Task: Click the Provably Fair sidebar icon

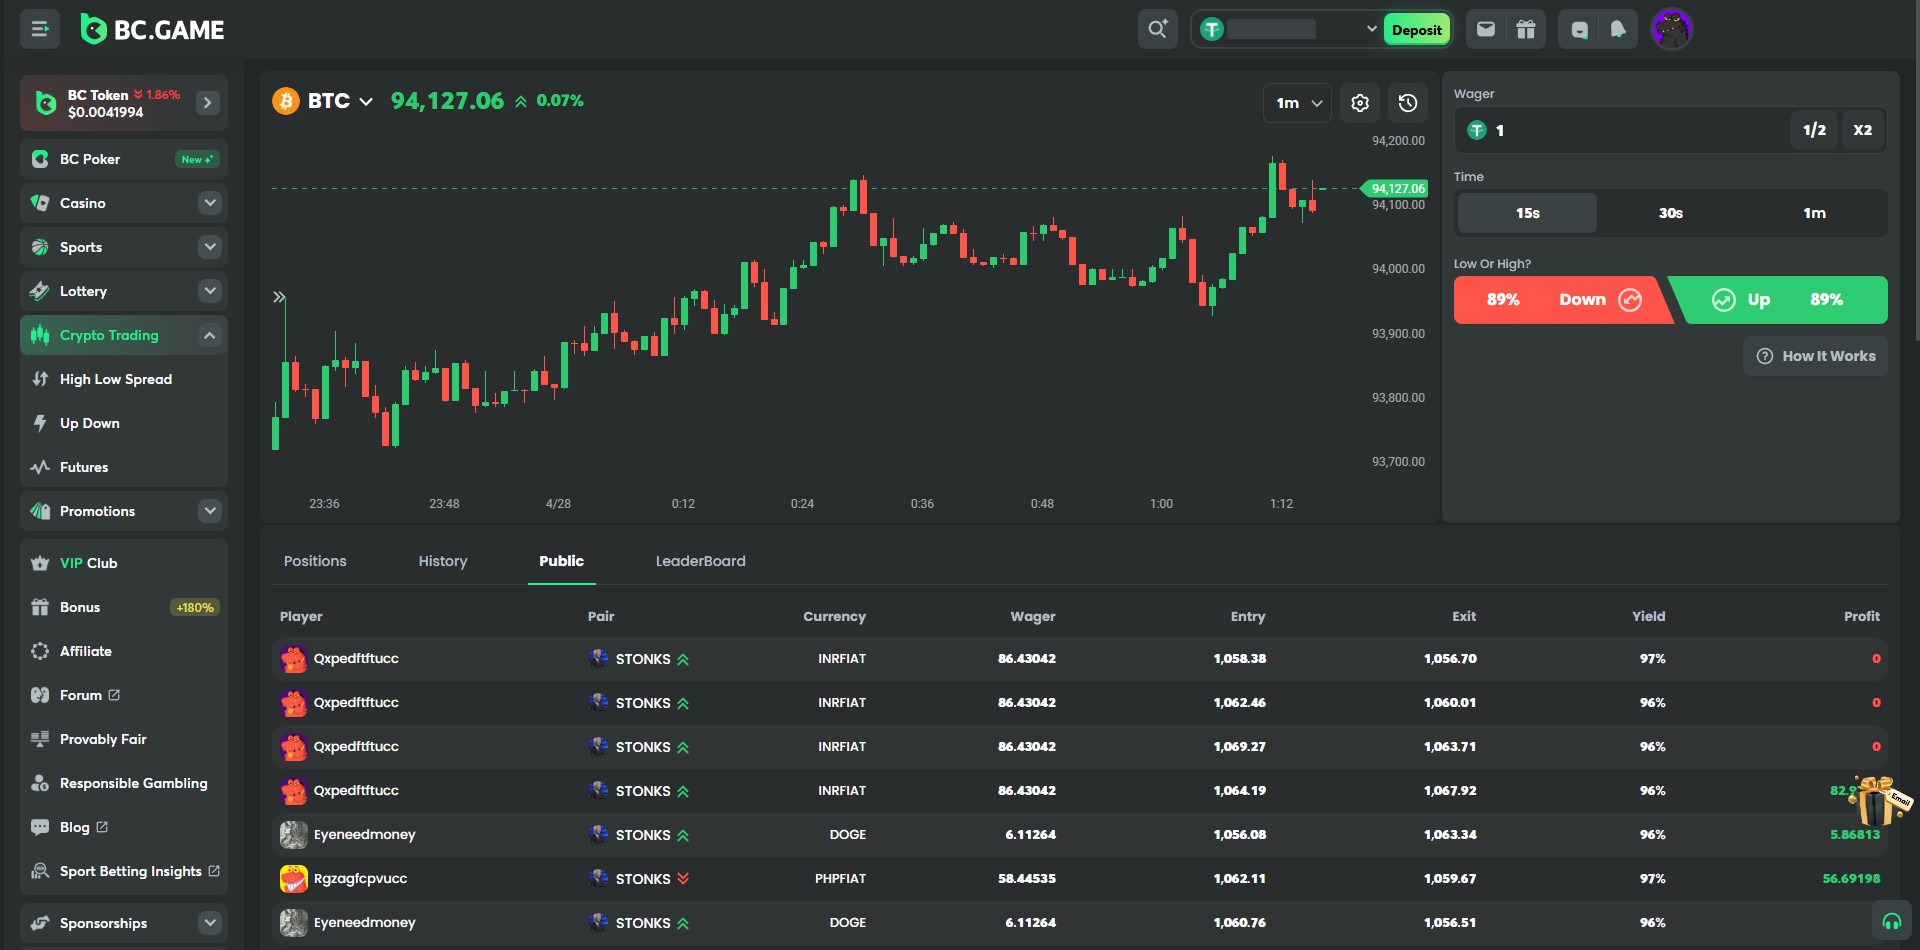Action: (40, 739)
